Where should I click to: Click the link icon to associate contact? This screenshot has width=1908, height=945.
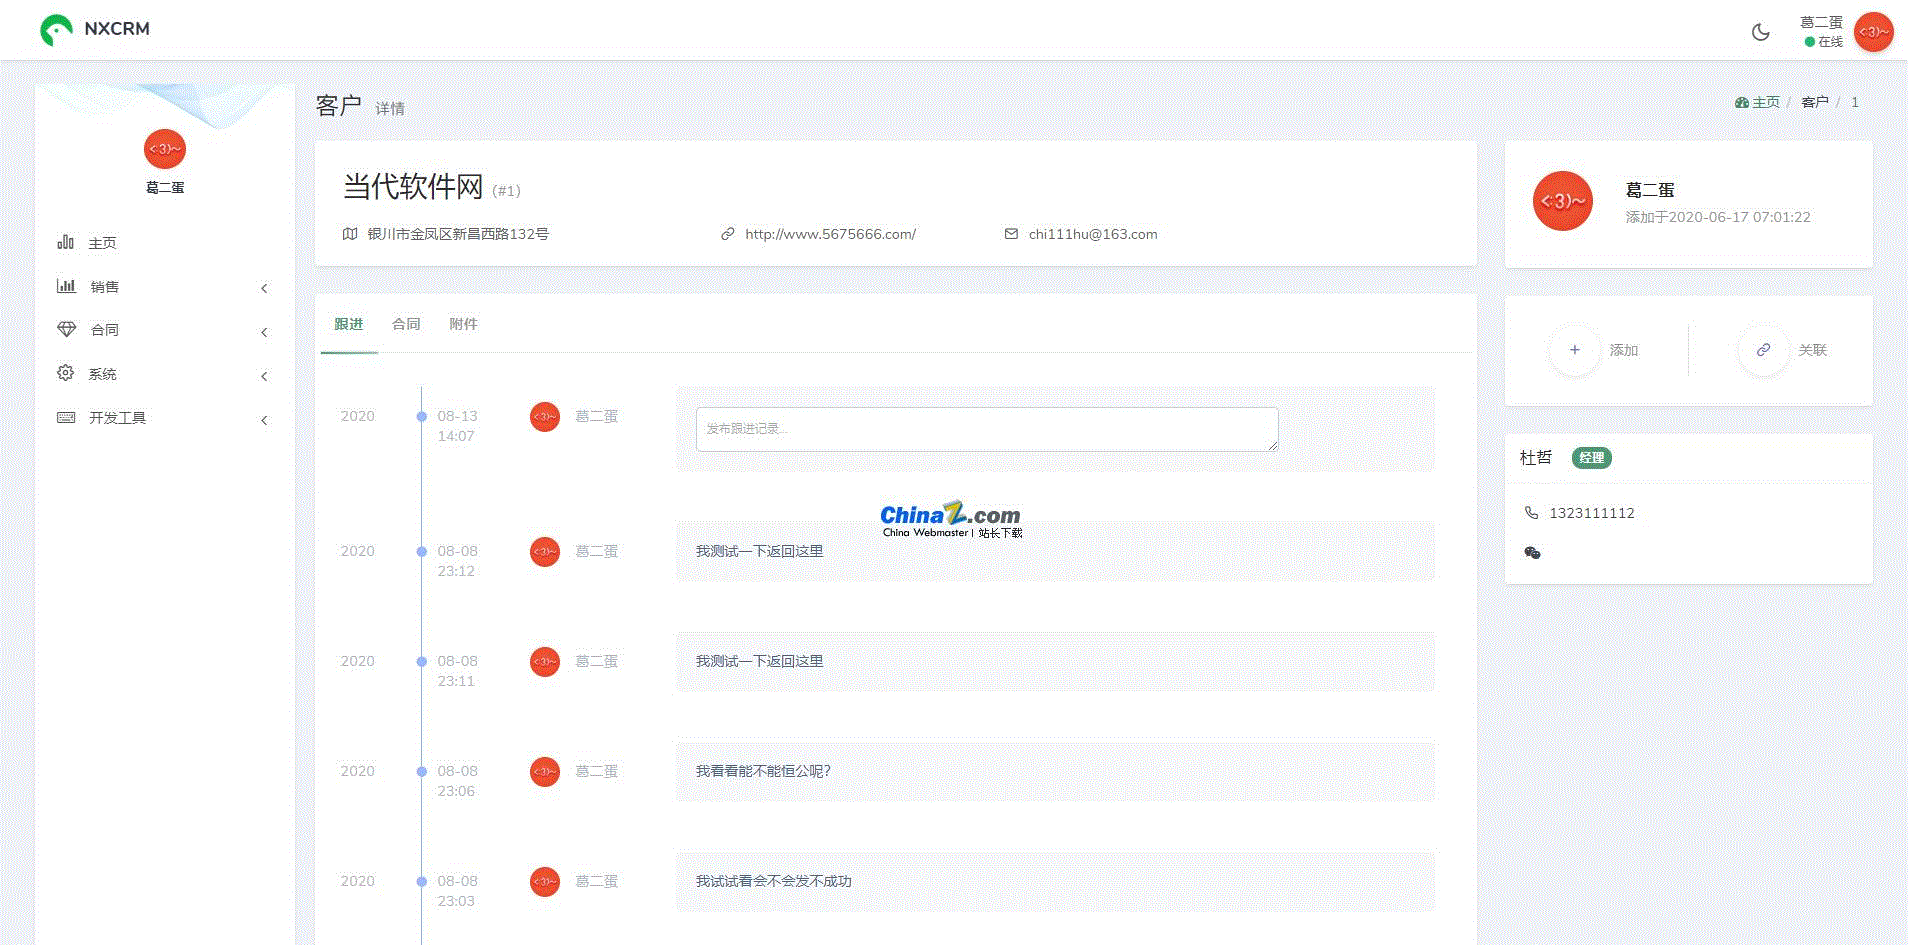(x=1763, y=350)
